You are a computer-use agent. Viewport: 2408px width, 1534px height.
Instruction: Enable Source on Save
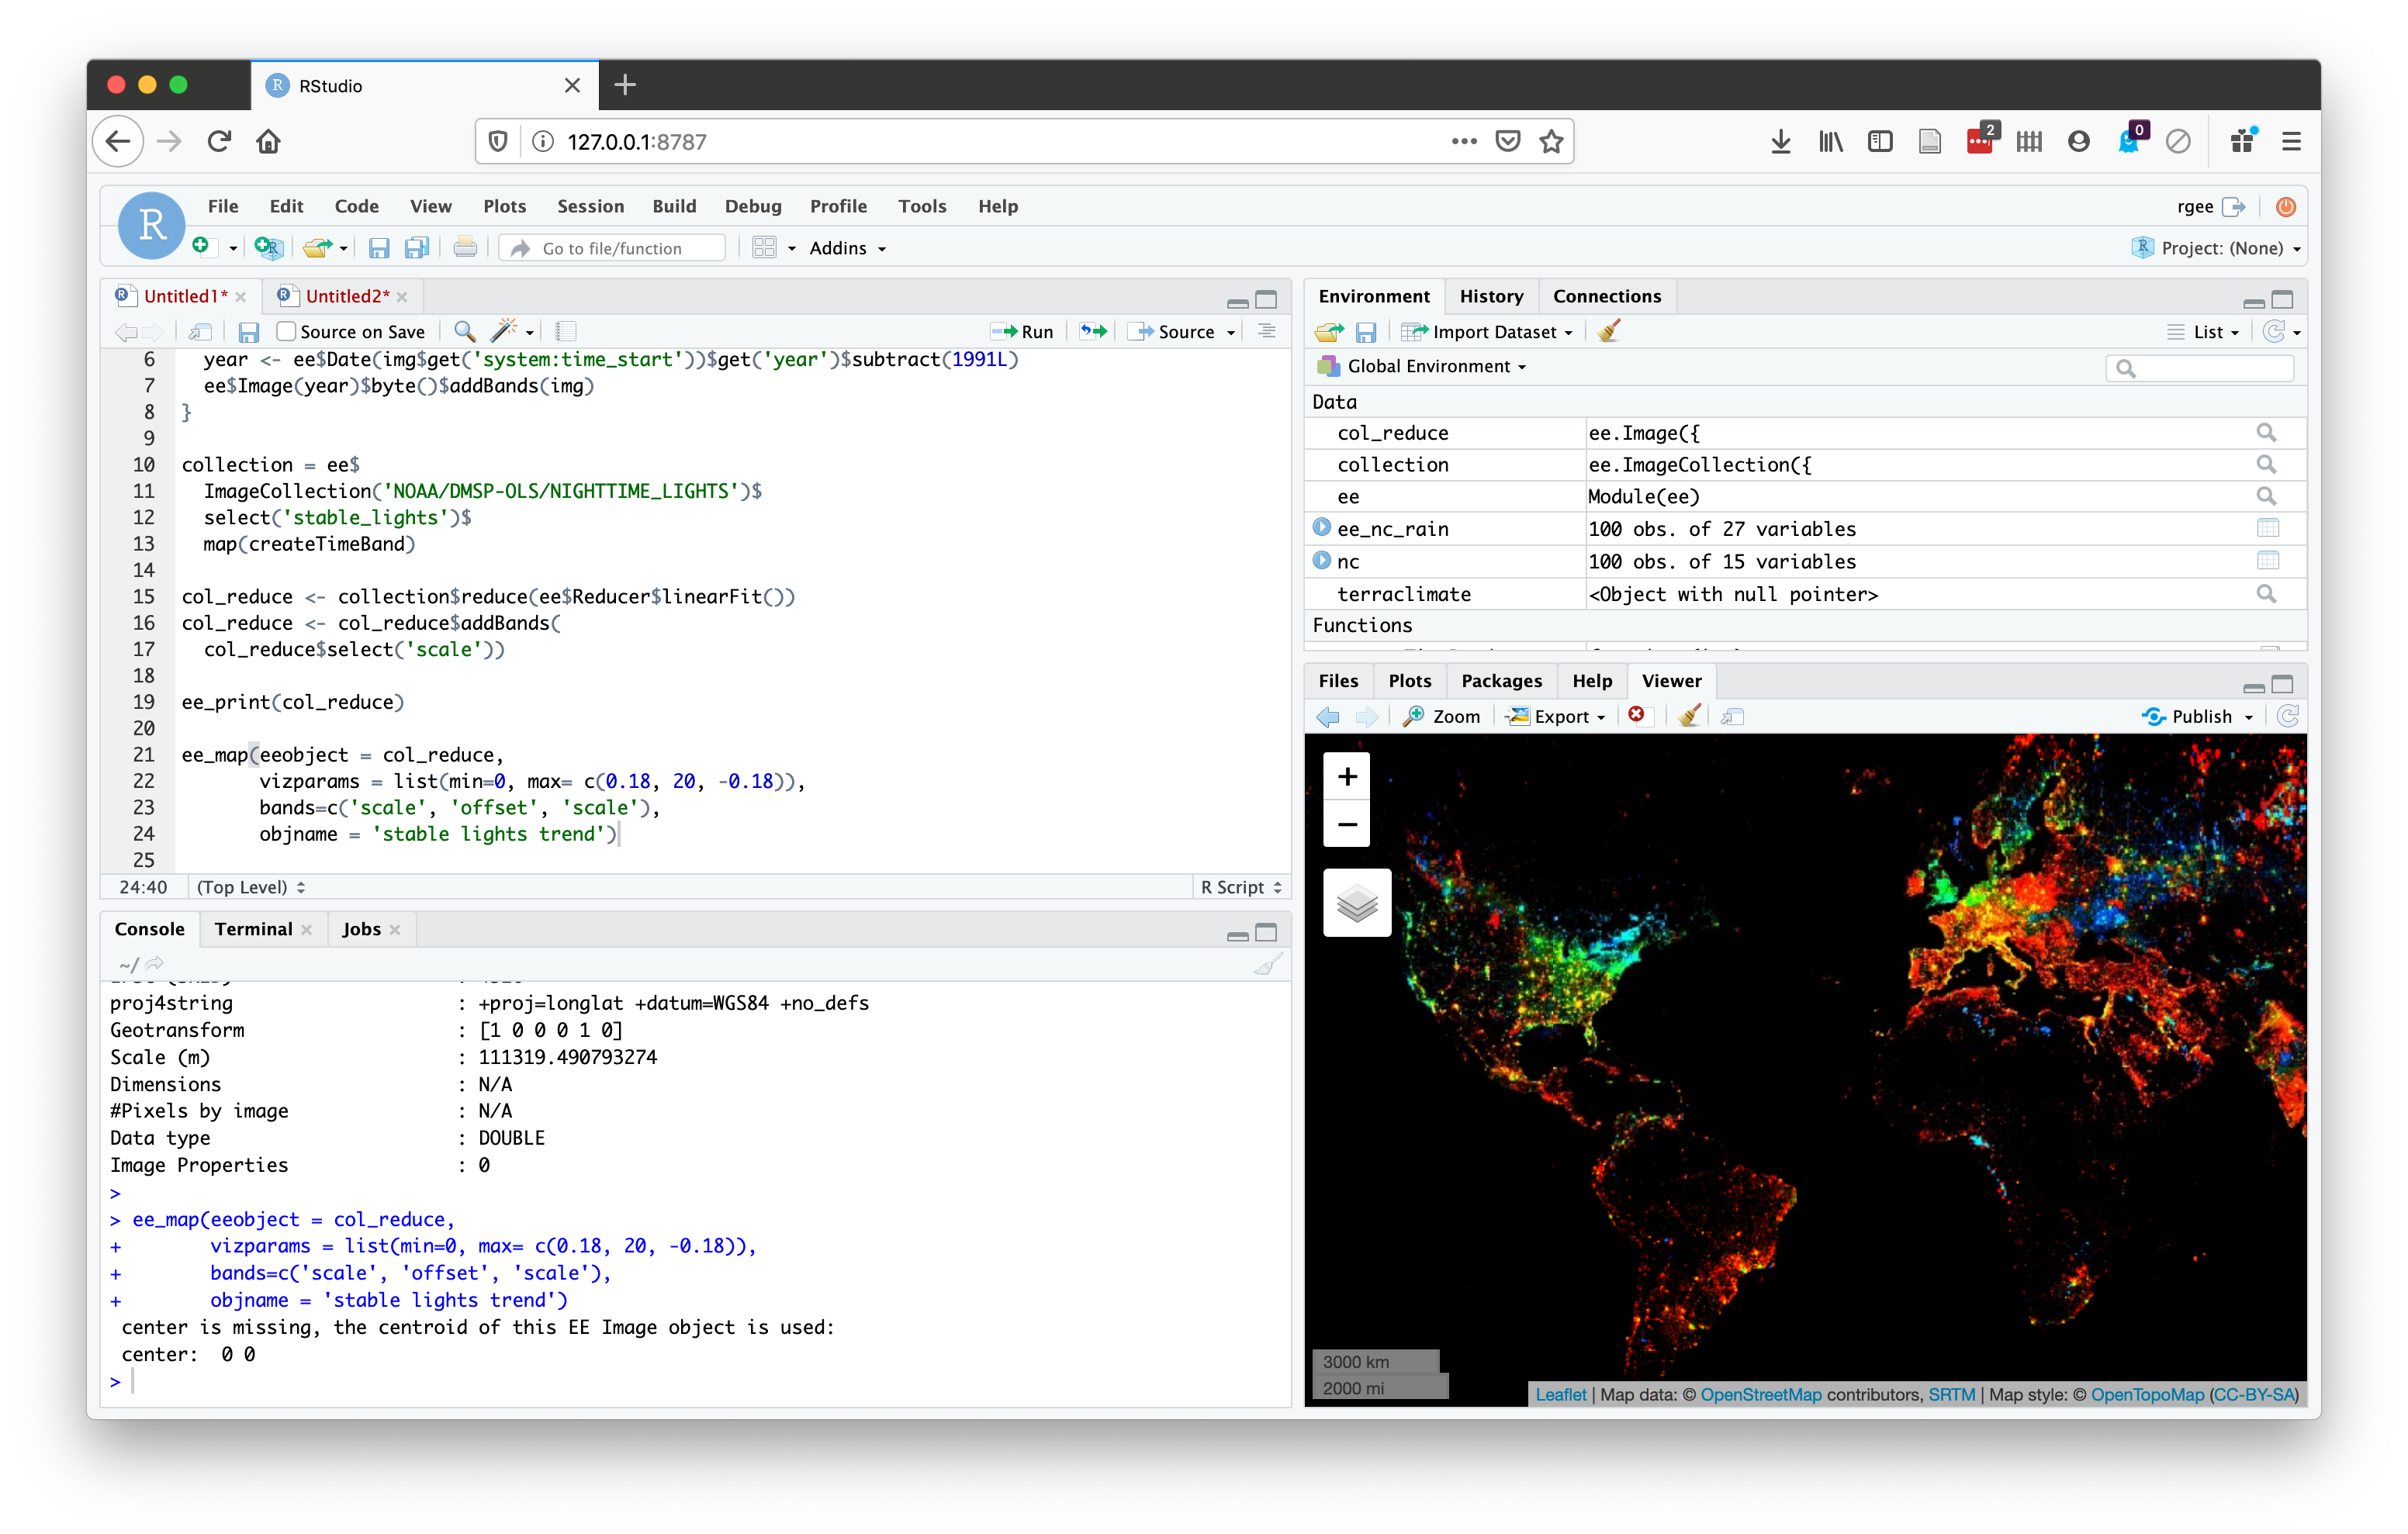[x=287, y=331]
